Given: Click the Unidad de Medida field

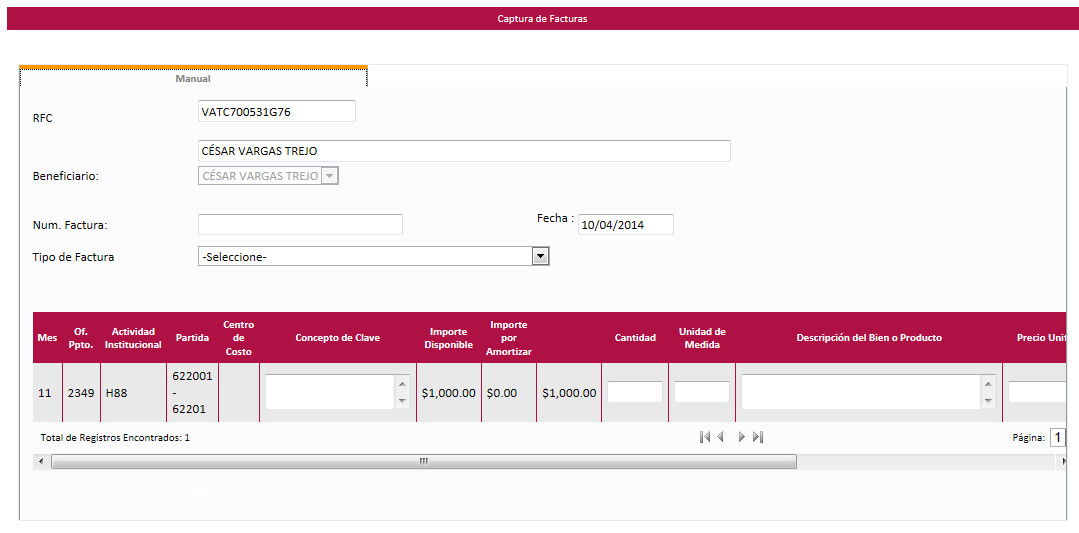Looking at the screenshot, I should click(x=701, y=392).
